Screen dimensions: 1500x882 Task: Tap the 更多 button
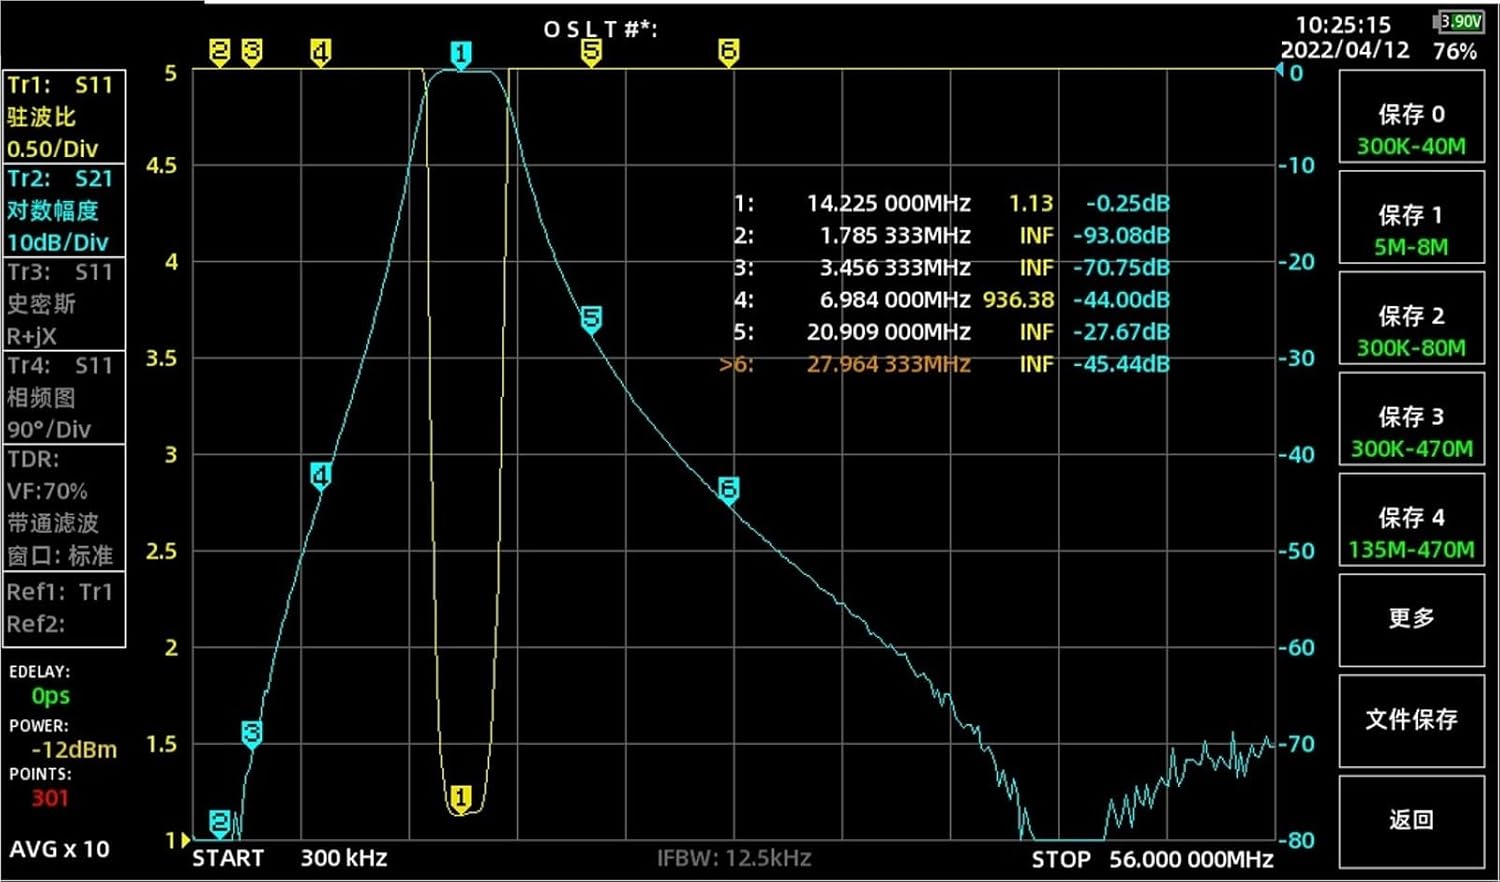click(x=1411, y=620)
